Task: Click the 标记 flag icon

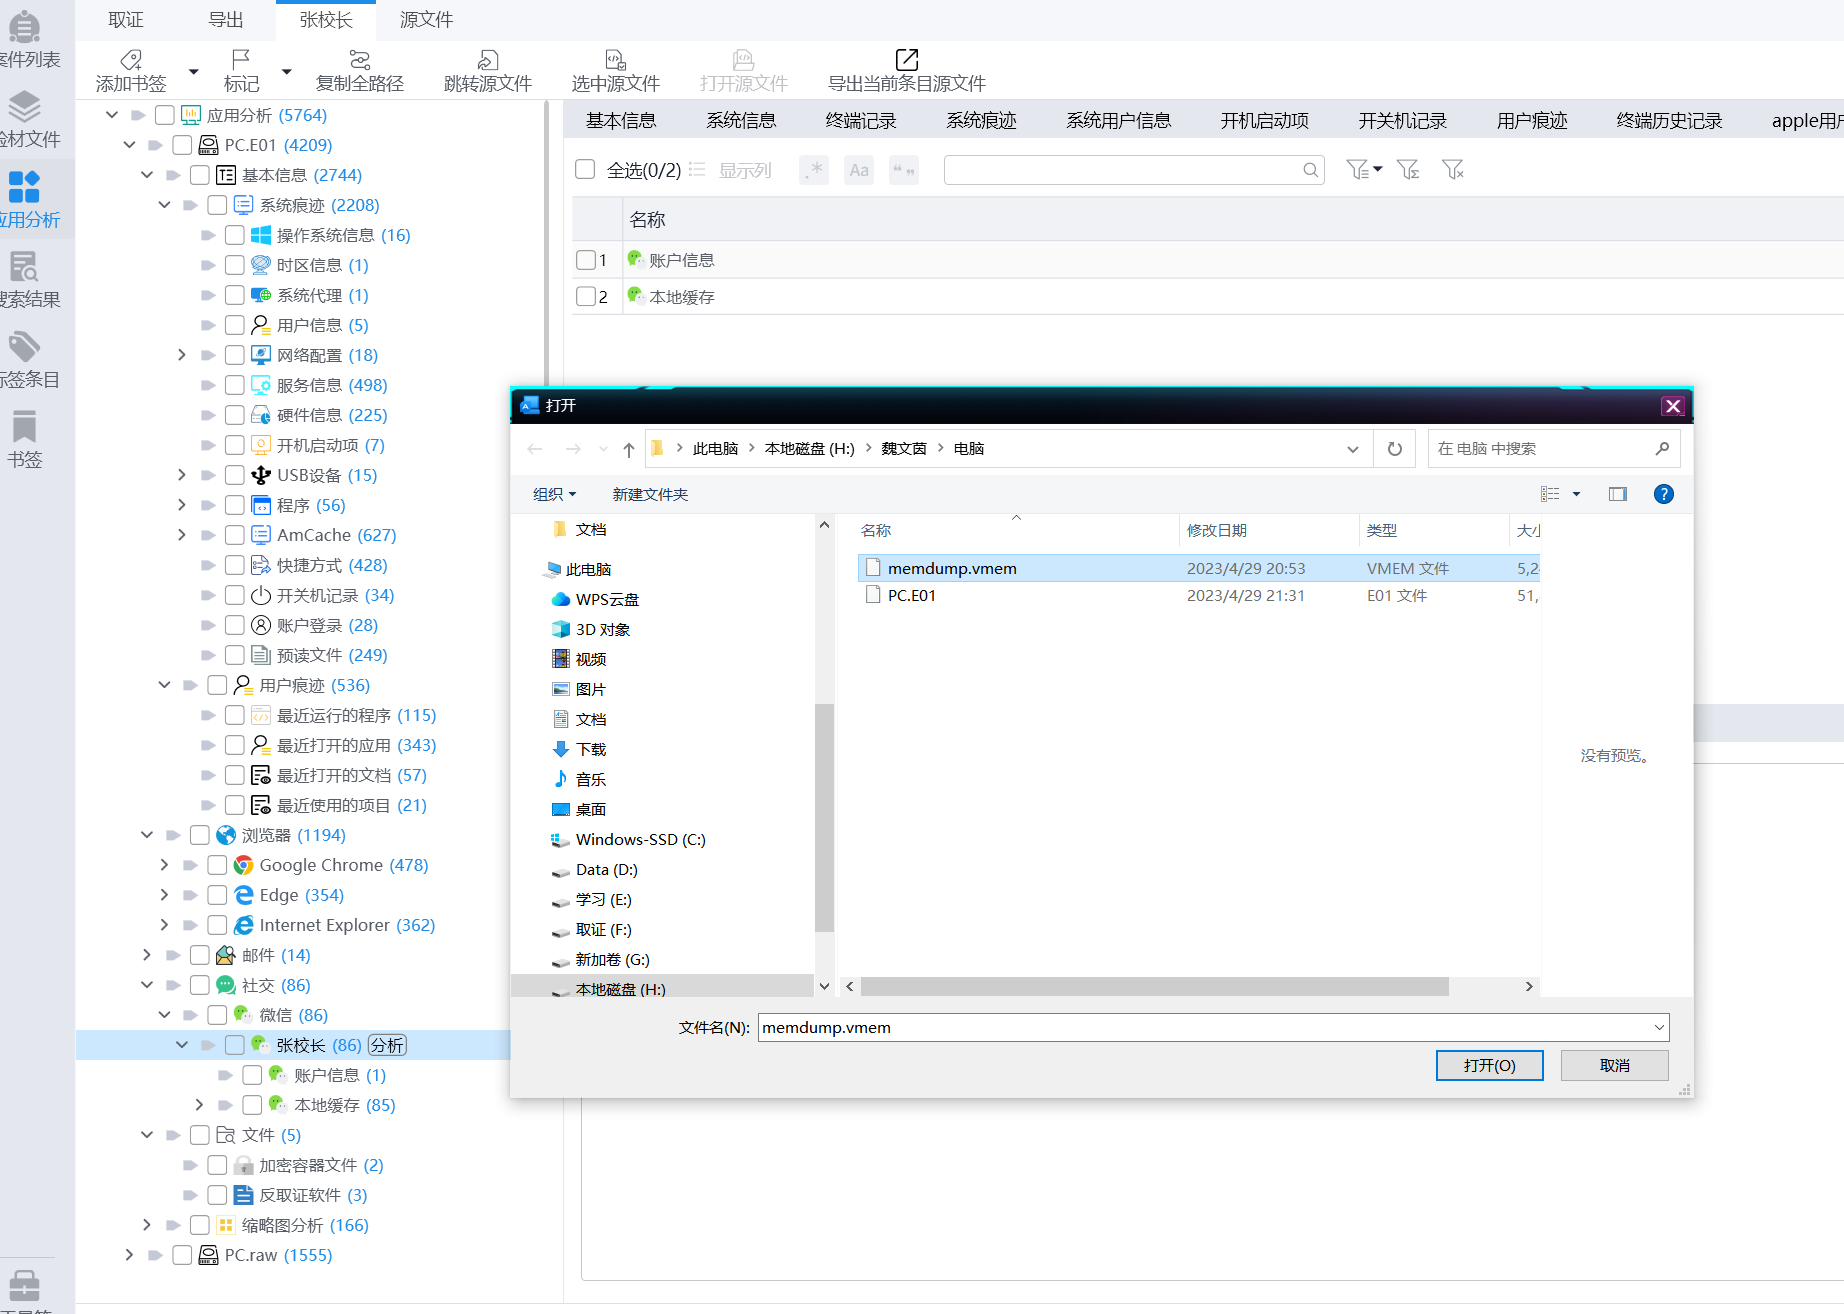Action: pos(241,60)
